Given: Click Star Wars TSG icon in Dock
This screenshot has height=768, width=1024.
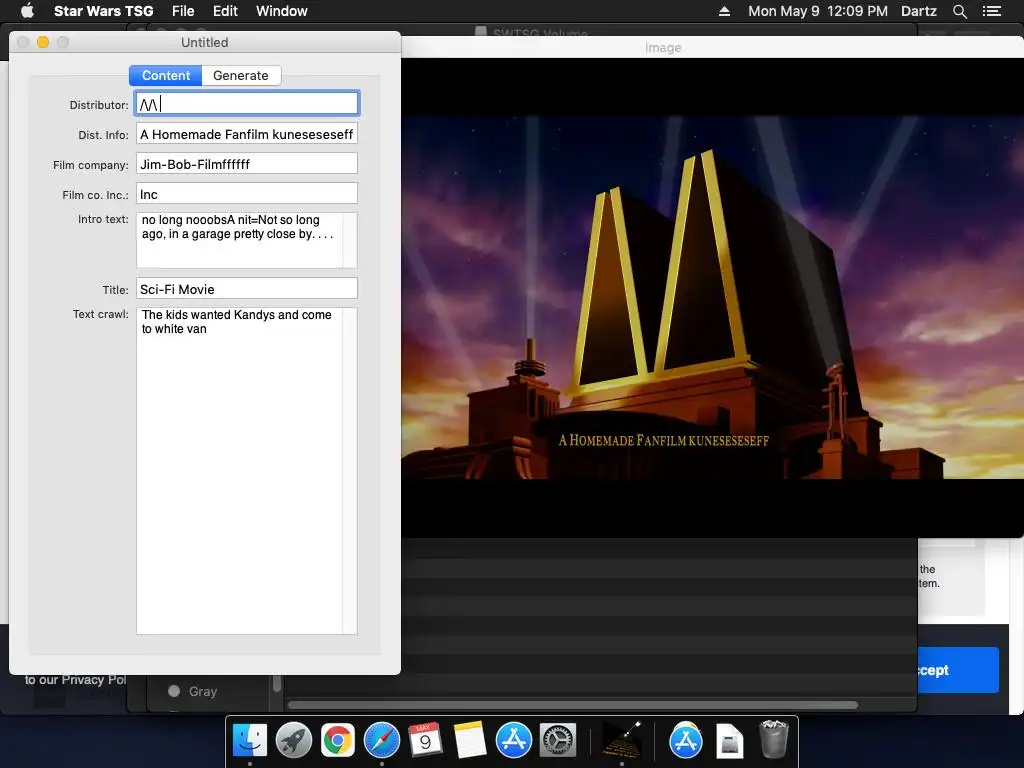Looking at the screenshot, I should coord(621,739).
